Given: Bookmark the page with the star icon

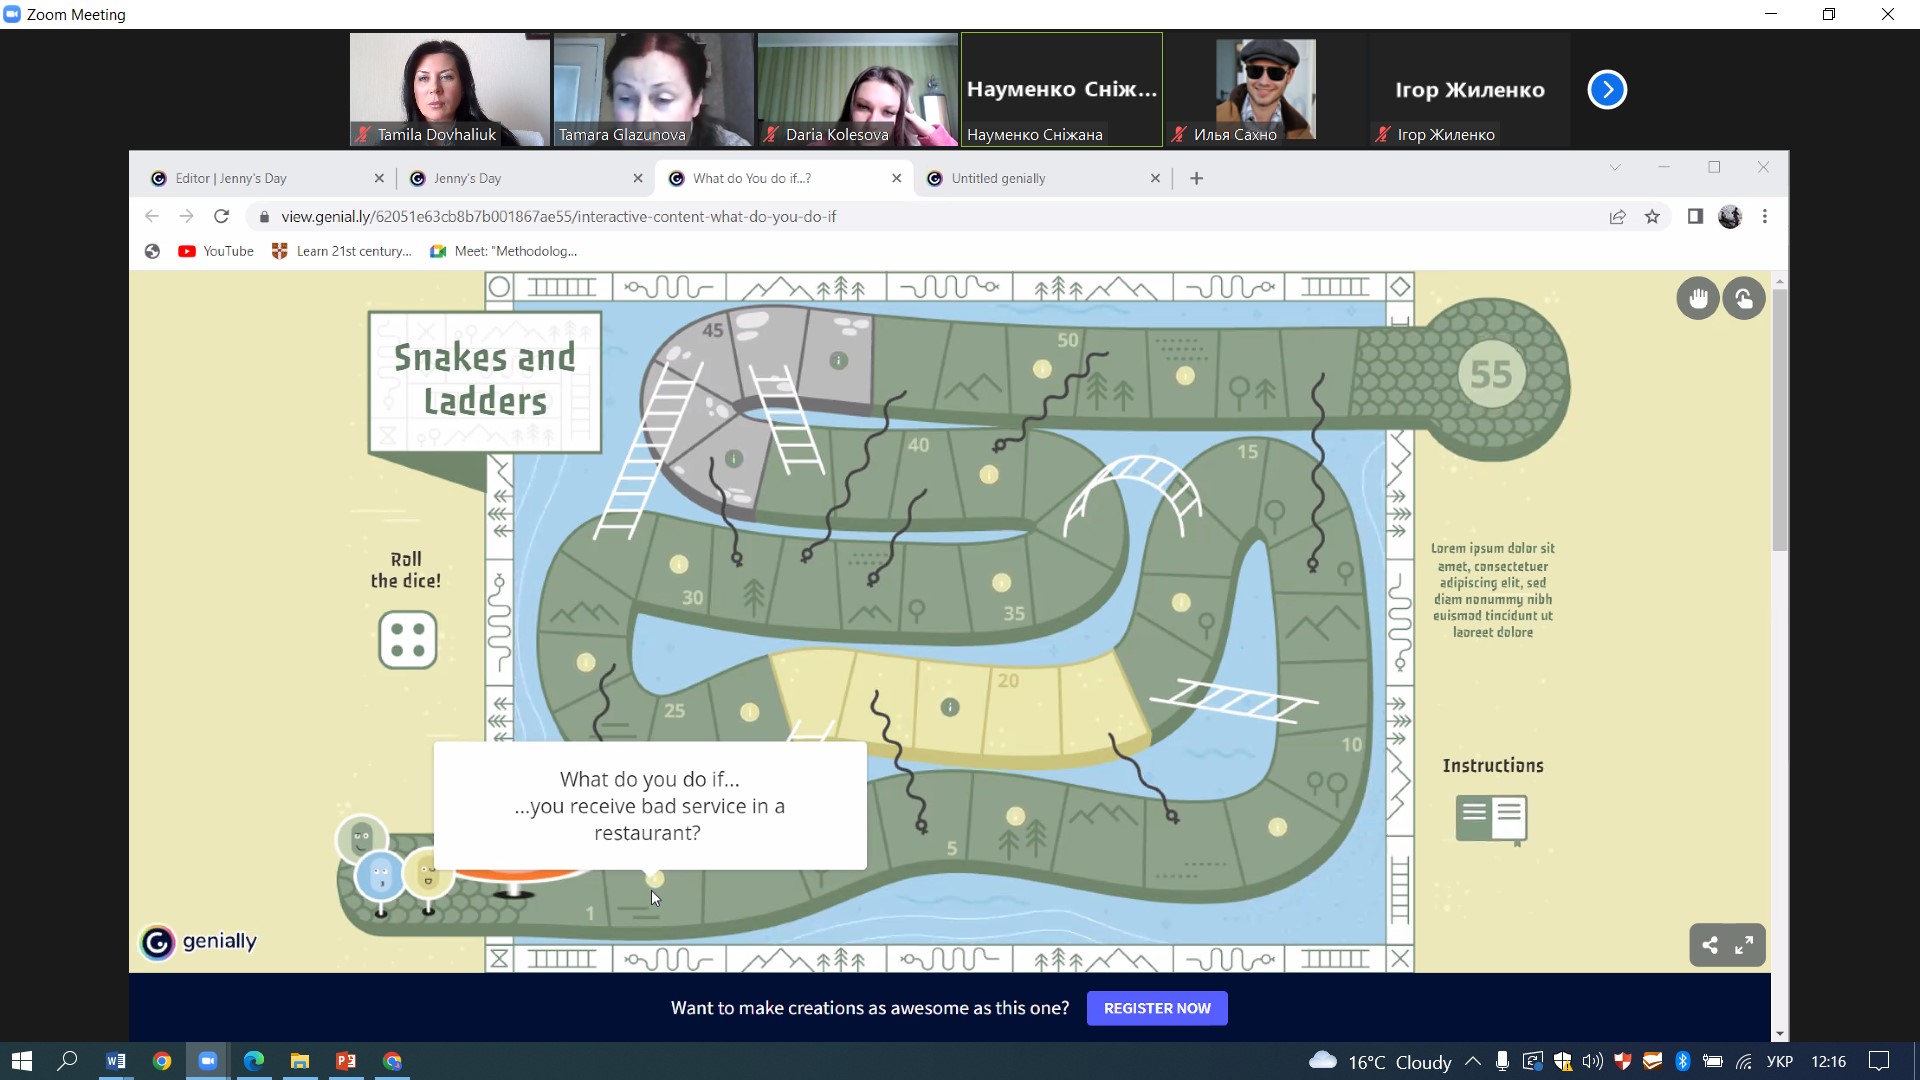Looking at the screenshot, I should click(1652, 217).
